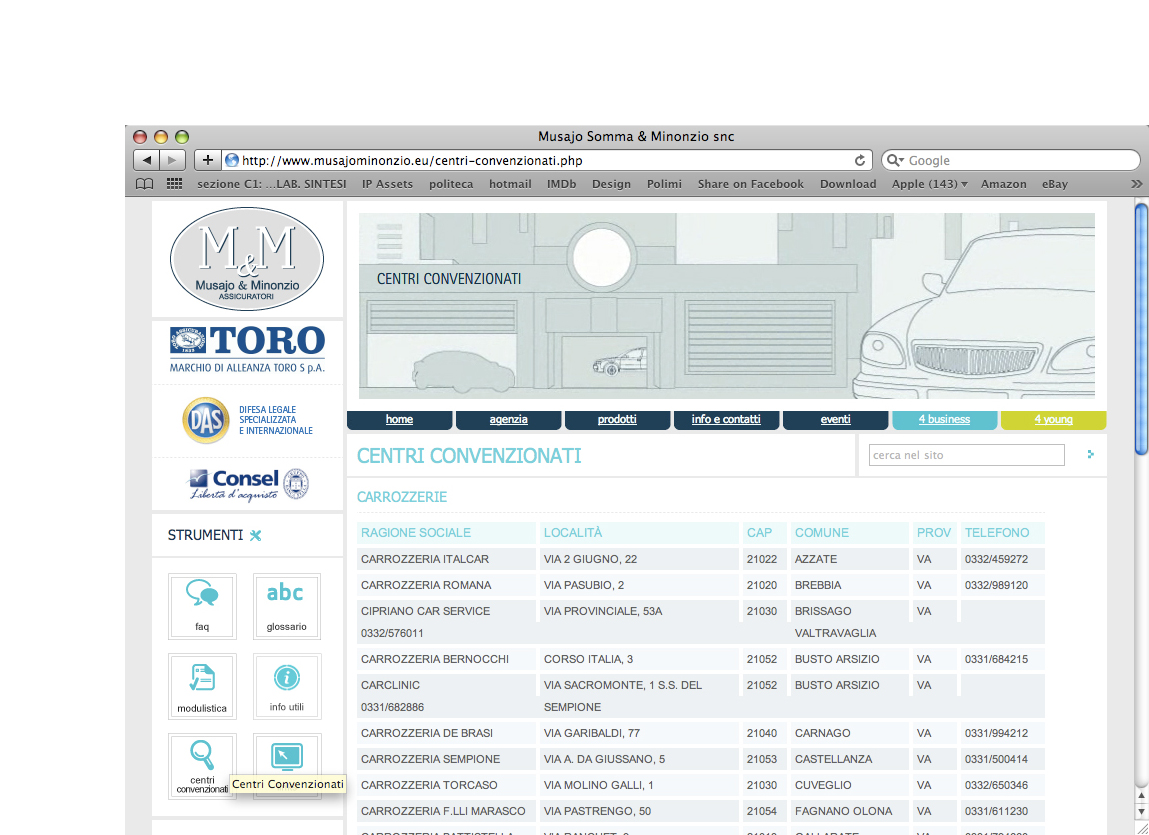Open the bookmarks book icon
Viewport: 1149px width, 835px height.
145,184
